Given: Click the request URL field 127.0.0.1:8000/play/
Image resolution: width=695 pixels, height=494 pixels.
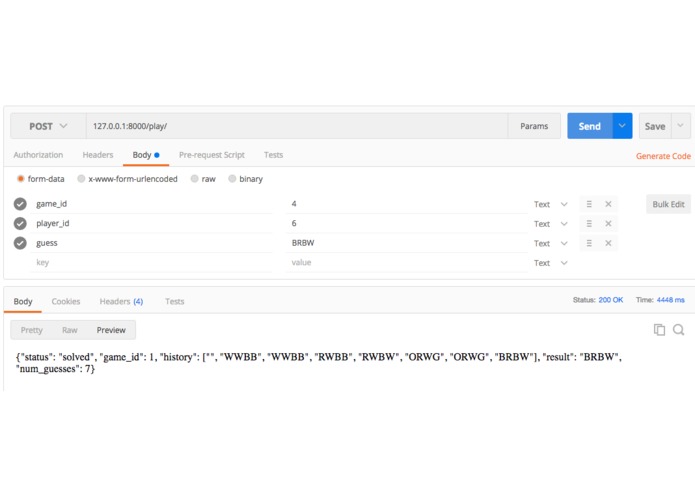Looking at the screenshot, I should coord(297,126).
